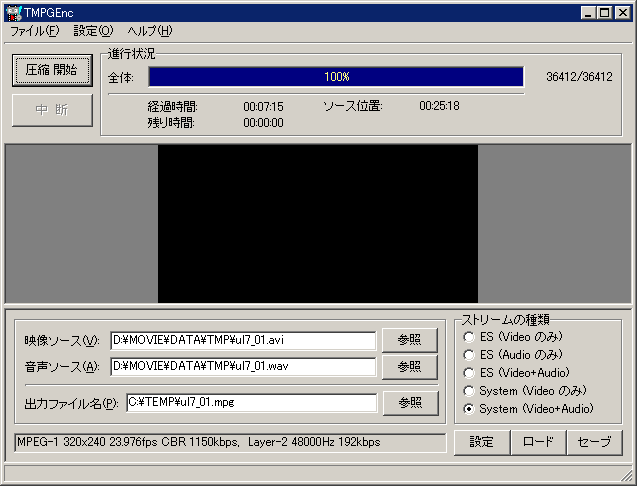Click the audio source path field ul7_01.wav
The height and width of the screenshot is (486, 637).
pyautogui.click(x=243, y=367)
